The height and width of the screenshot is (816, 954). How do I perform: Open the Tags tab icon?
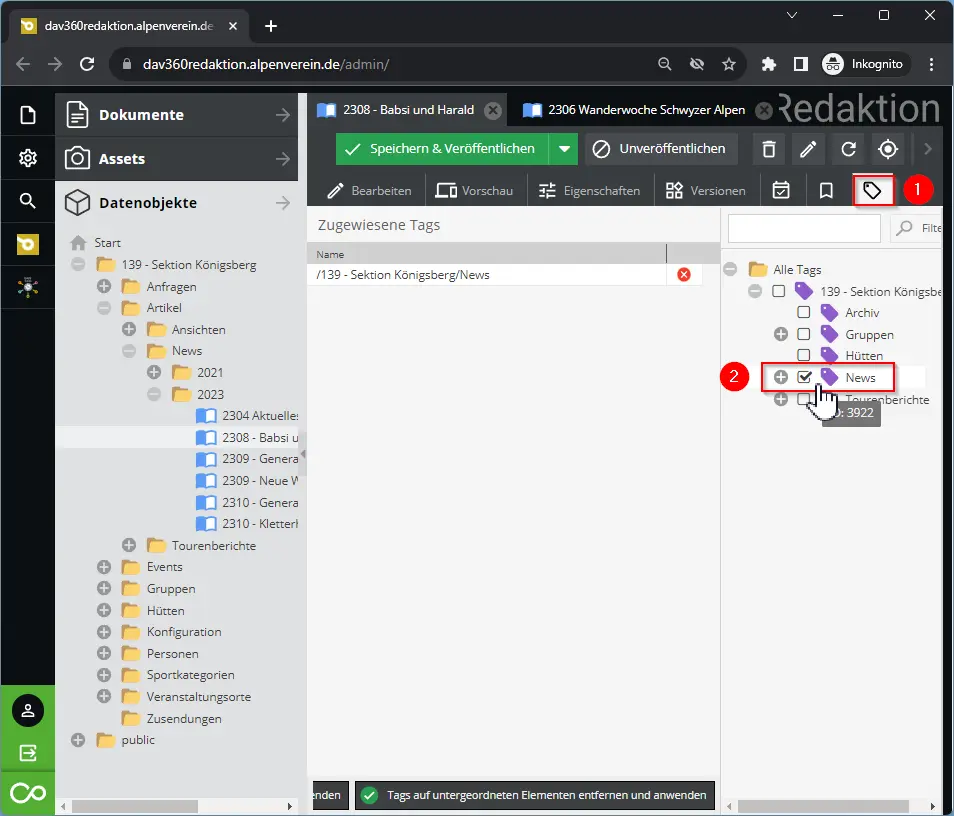(x=872, y=190)
